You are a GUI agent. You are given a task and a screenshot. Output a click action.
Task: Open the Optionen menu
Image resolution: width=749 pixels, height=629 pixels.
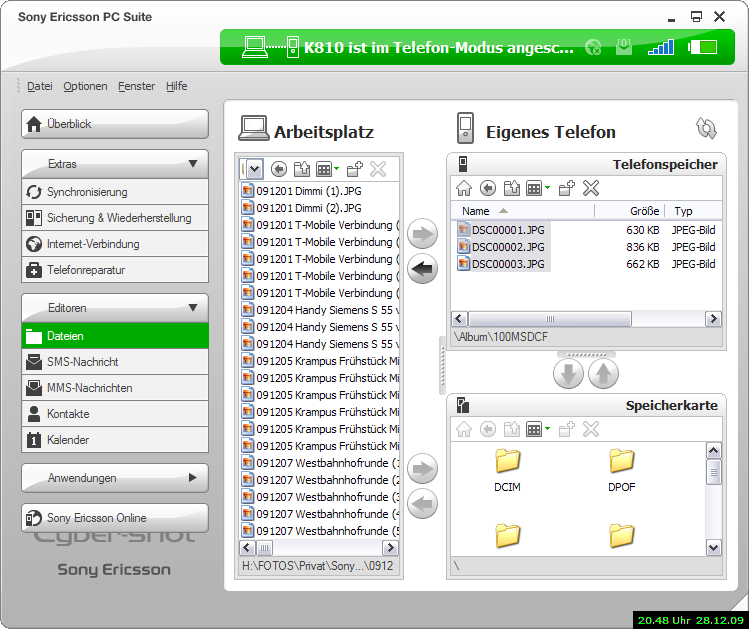[x=85, y=86]
